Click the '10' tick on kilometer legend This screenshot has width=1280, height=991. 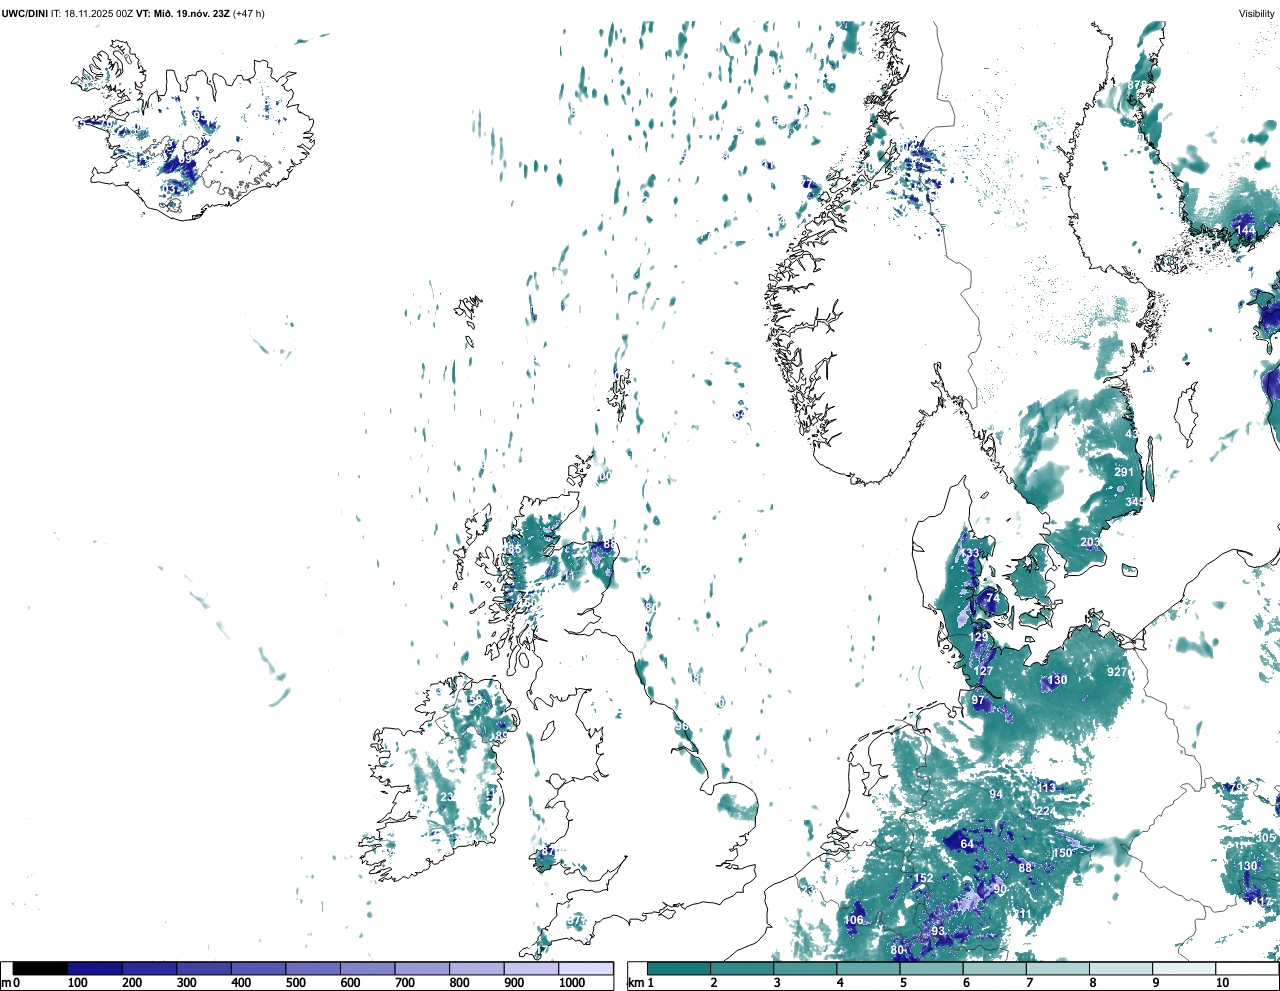pyautogui.click(x=1222, y=983)
